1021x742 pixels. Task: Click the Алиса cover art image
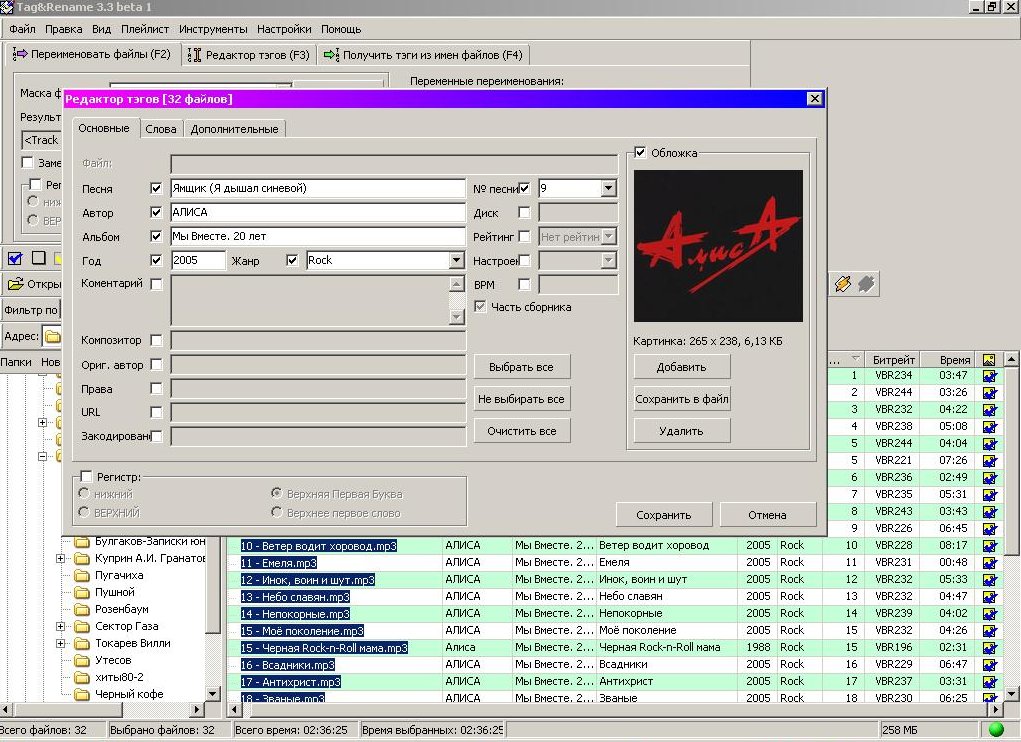click(x=718, y=246)
